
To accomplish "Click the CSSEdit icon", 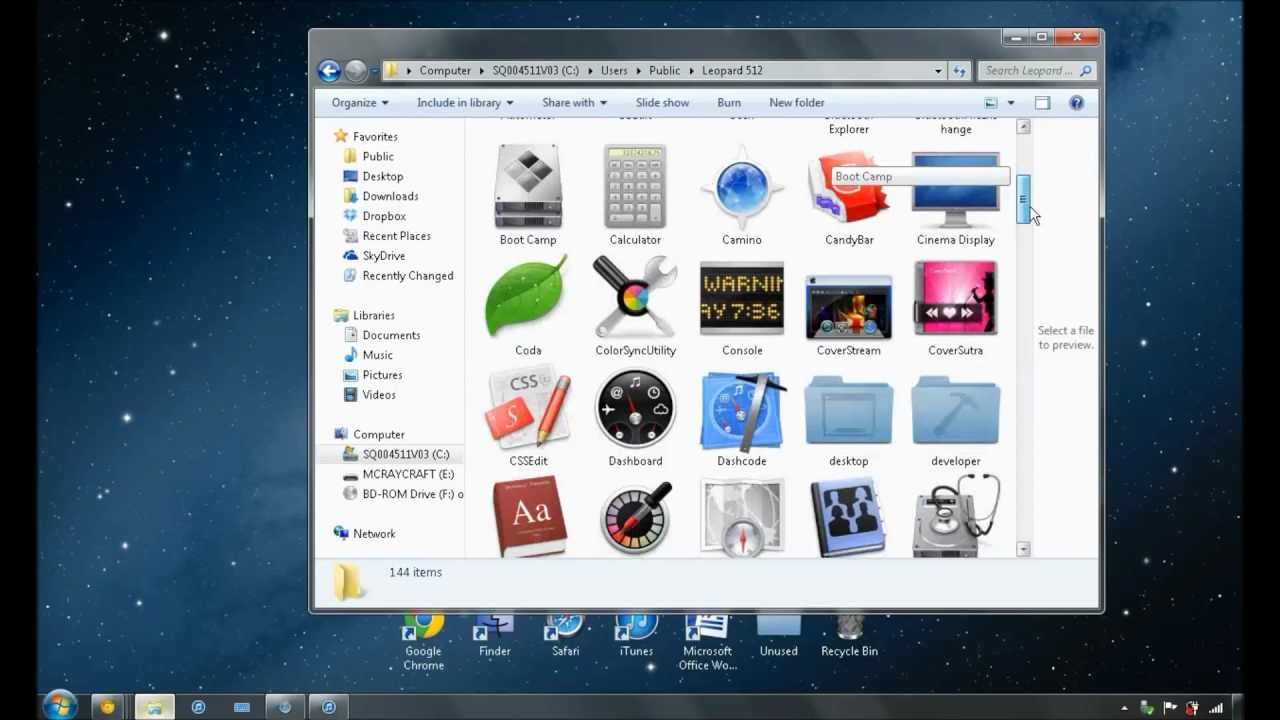I will pyautogui.click(x=528, y=409).
